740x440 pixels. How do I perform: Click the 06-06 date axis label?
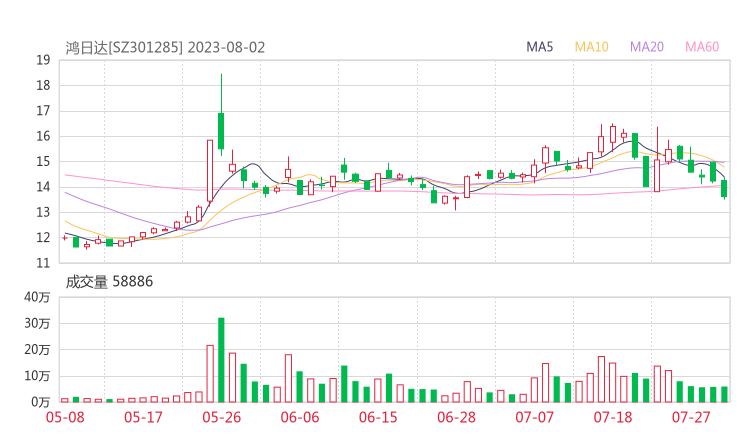[x=300, y=417]
